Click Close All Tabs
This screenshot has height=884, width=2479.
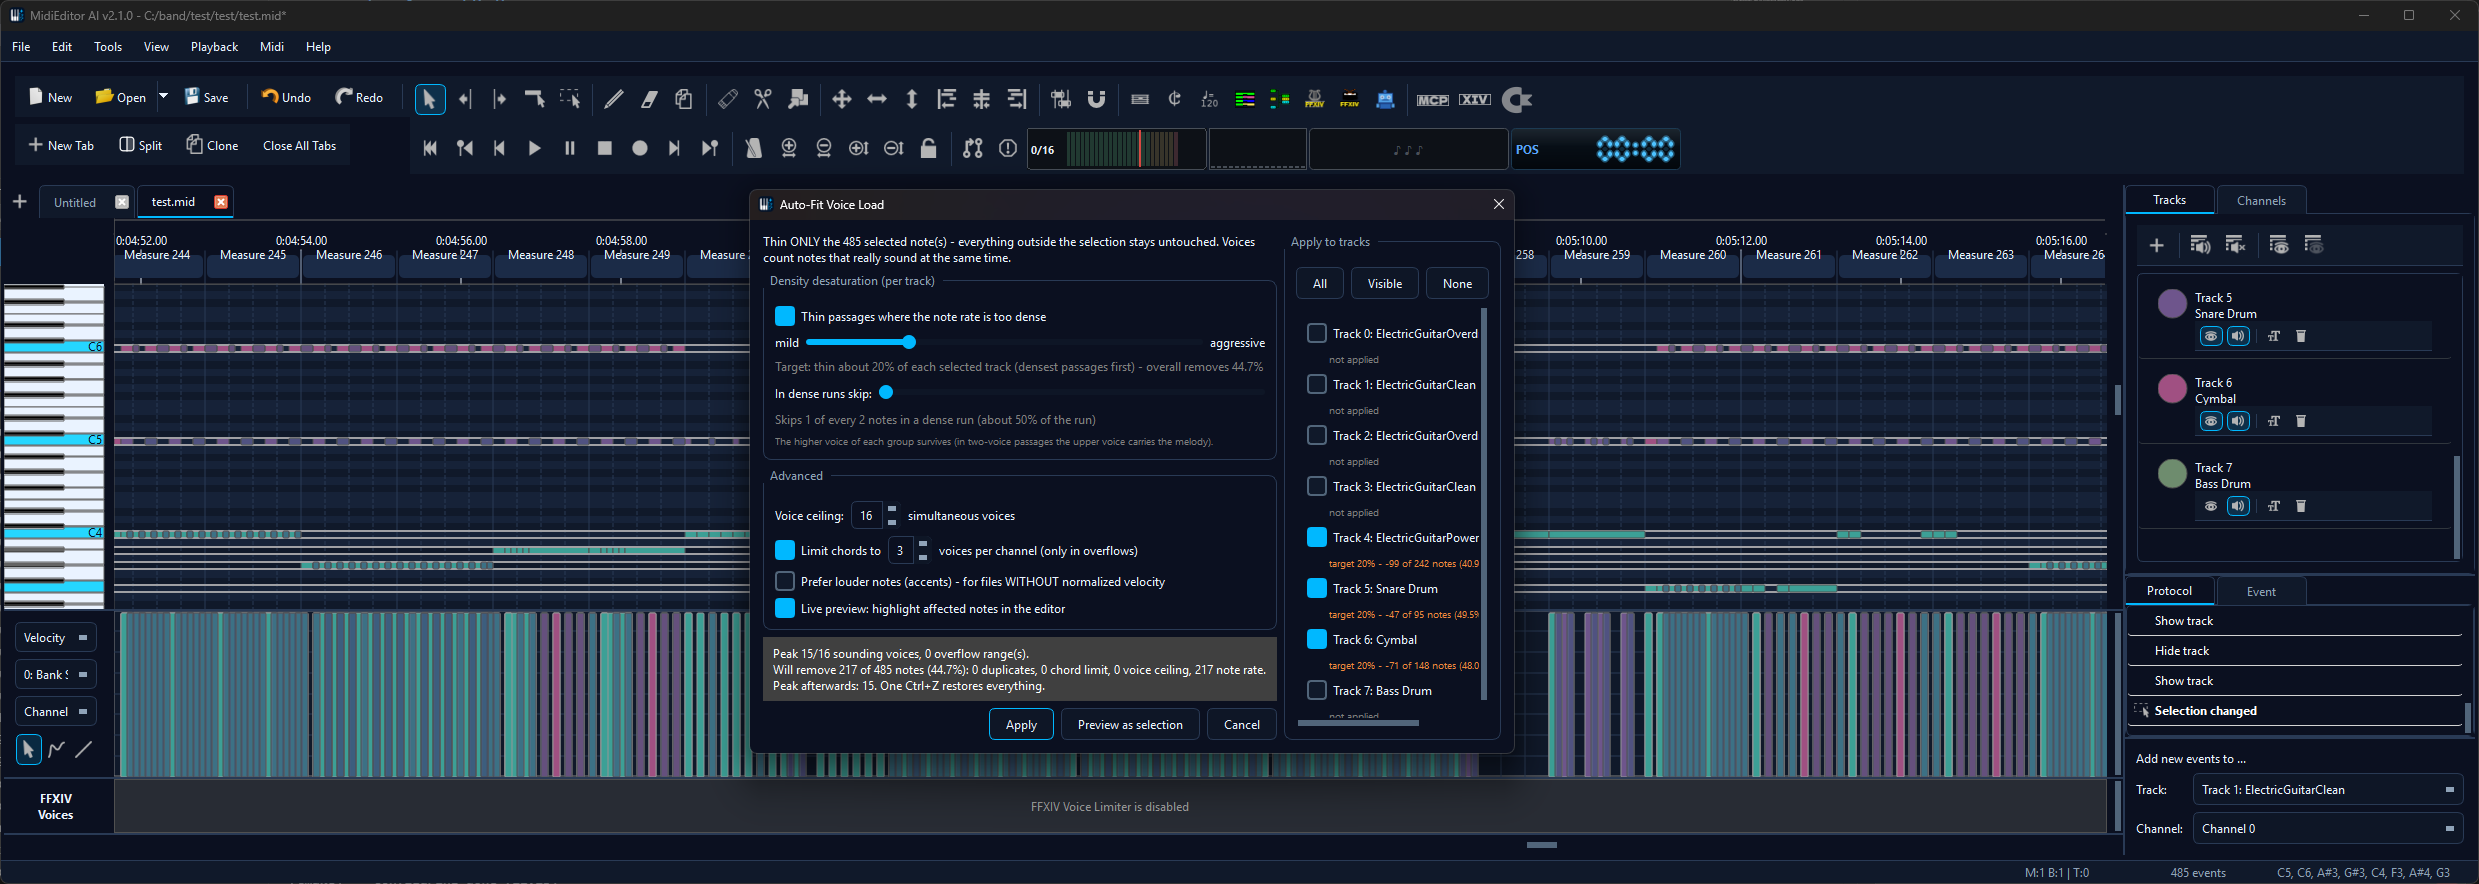[299, 145]
